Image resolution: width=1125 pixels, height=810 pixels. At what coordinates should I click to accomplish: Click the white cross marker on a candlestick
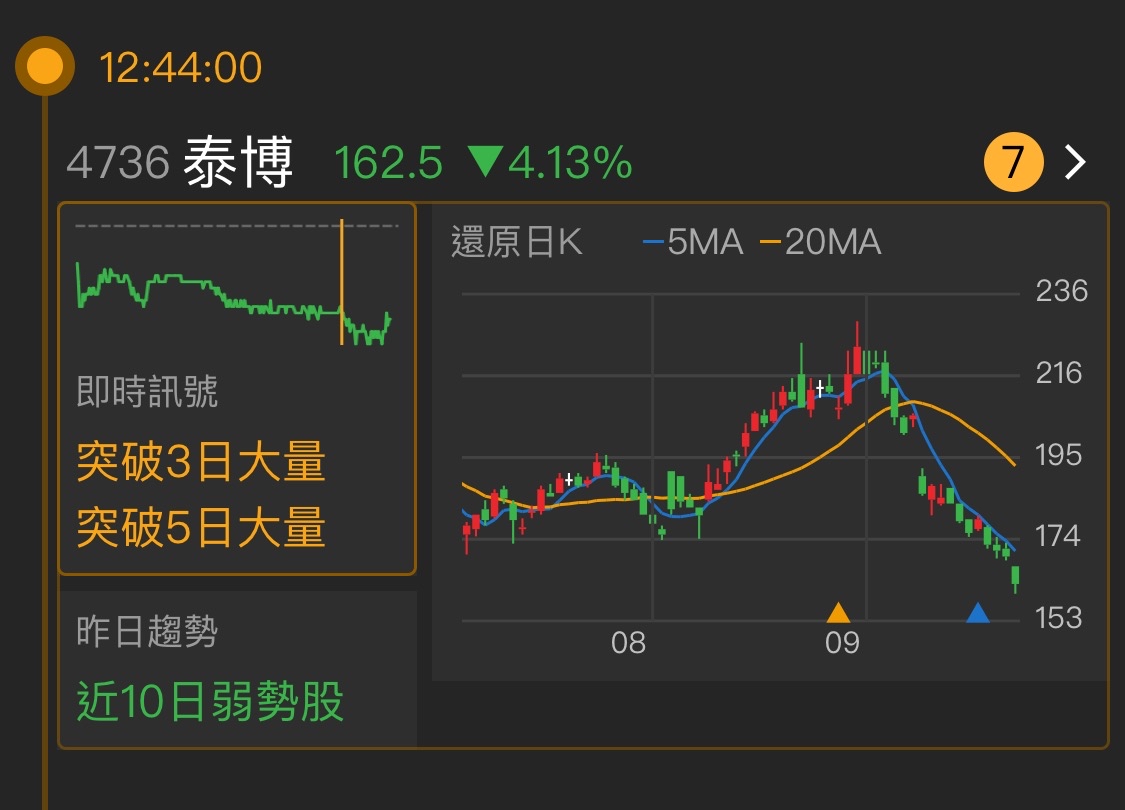pos(819,390)
